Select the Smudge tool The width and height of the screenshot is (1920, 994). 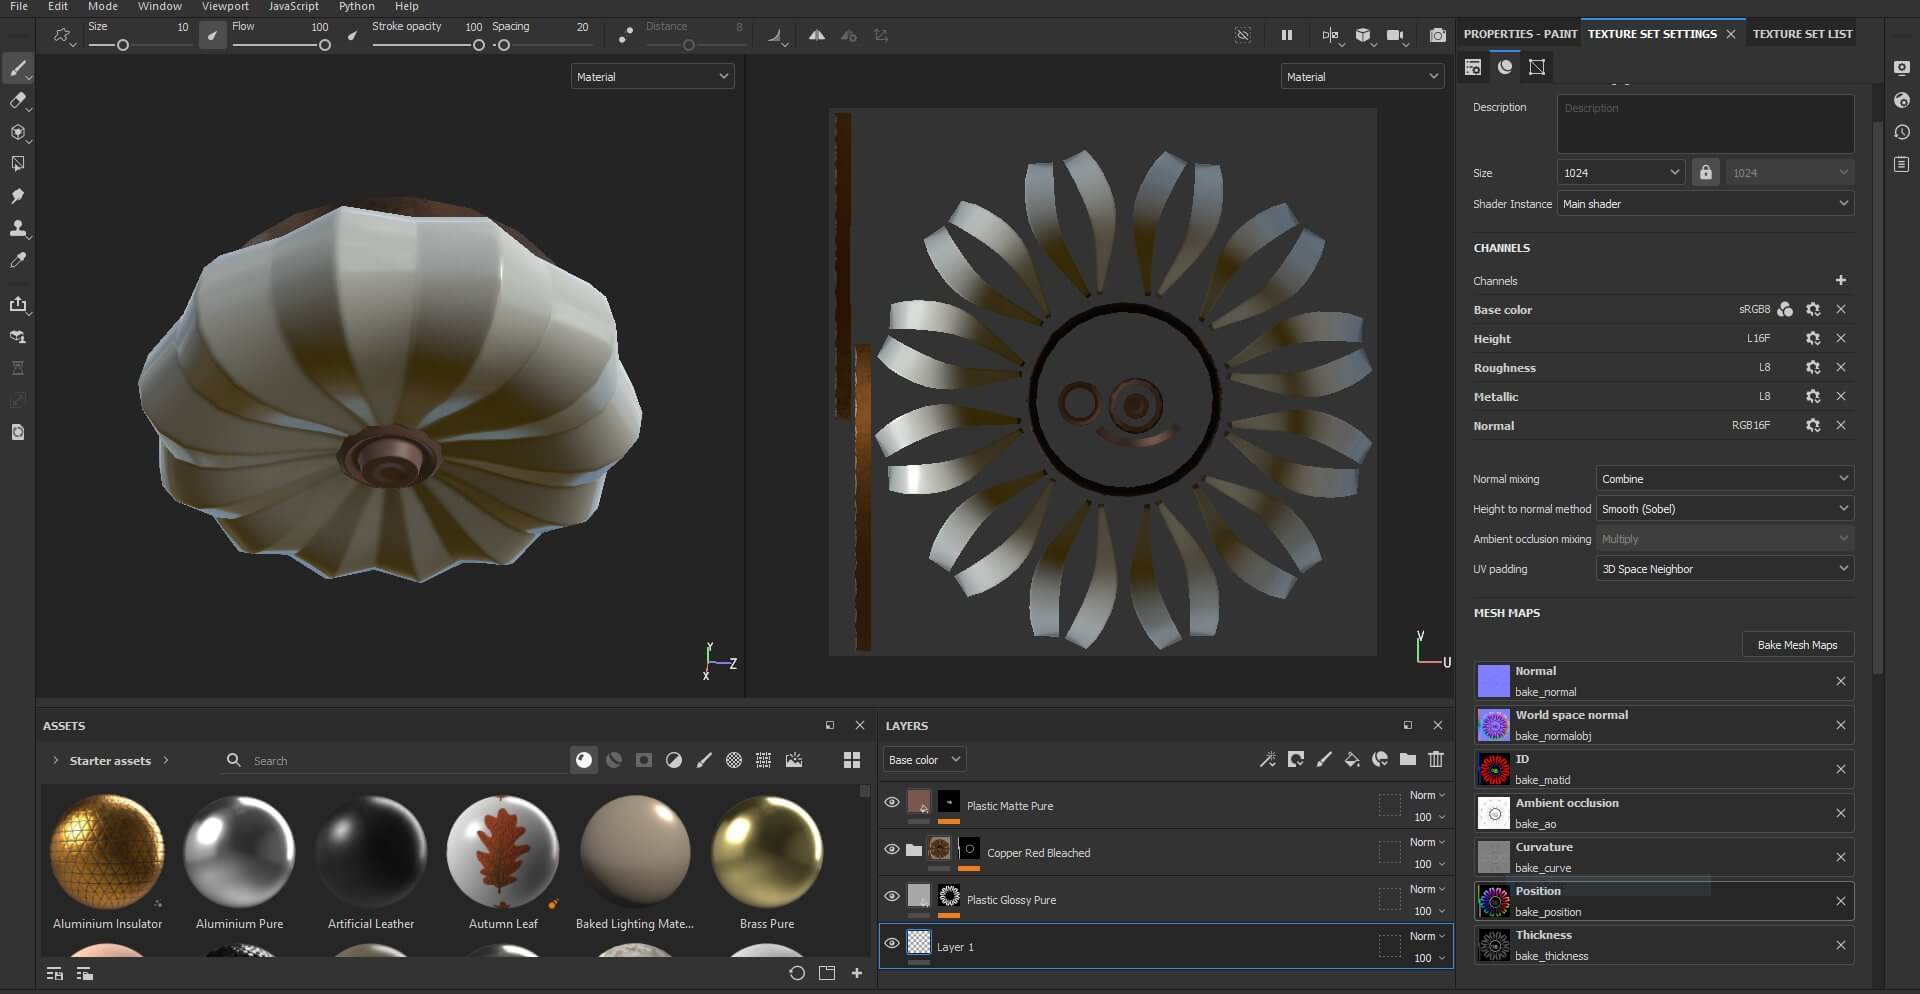click(17, 196)
